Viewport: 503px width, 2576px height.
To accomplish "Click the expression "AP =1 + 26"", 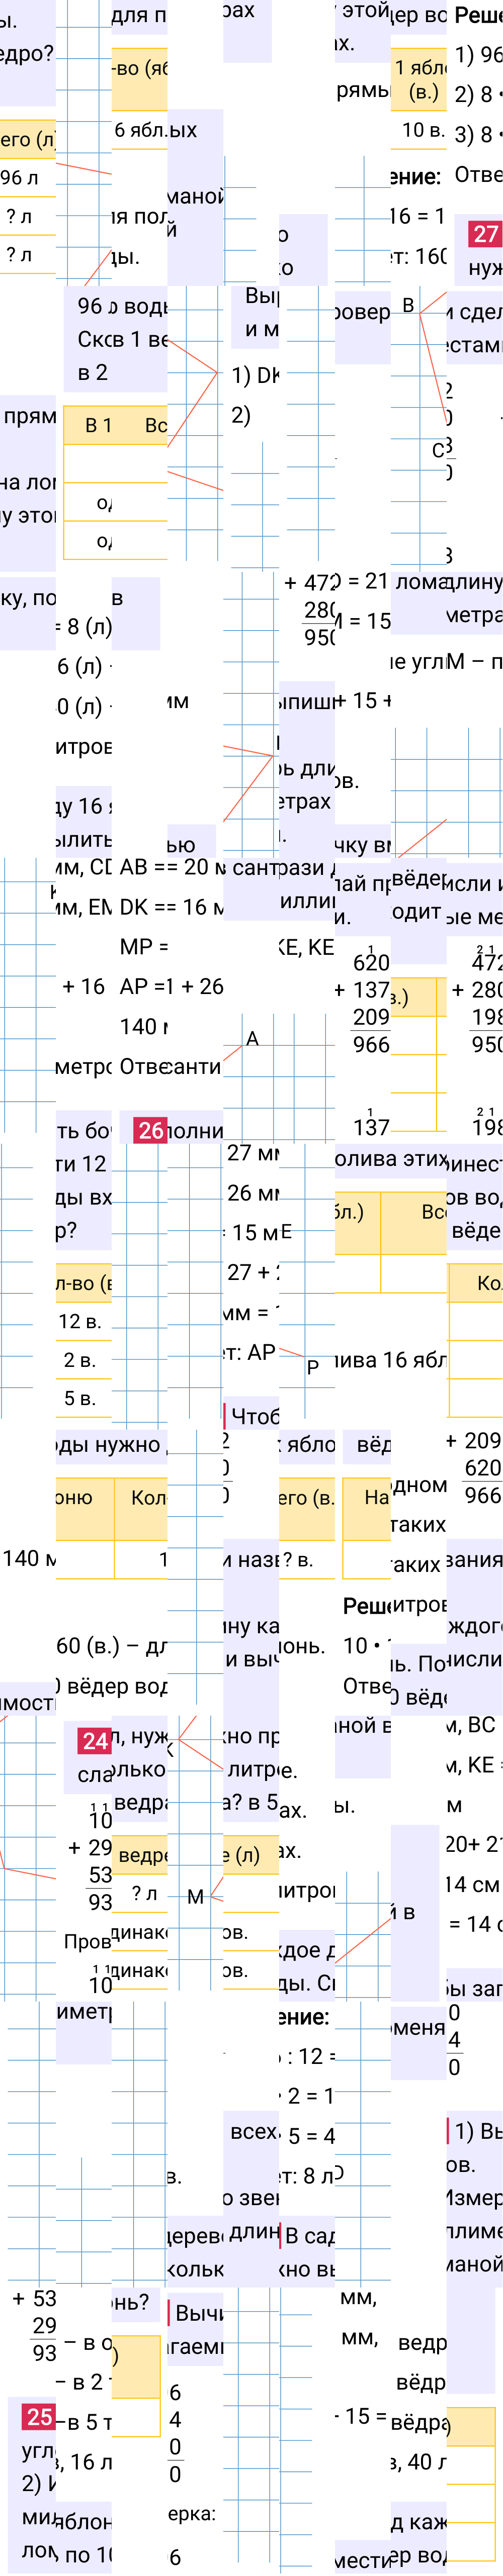I will tap(171, 986).
